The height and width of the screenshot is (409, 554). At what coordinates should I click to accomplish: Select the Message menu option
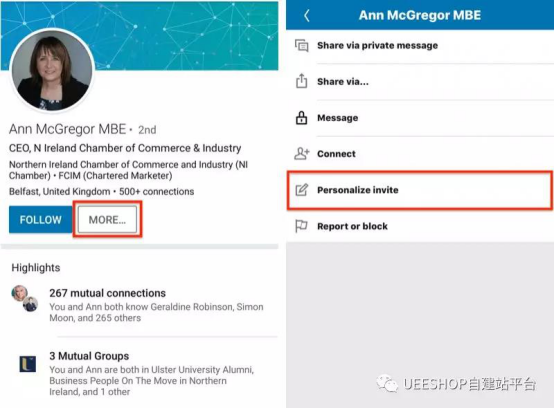[420, 118]
